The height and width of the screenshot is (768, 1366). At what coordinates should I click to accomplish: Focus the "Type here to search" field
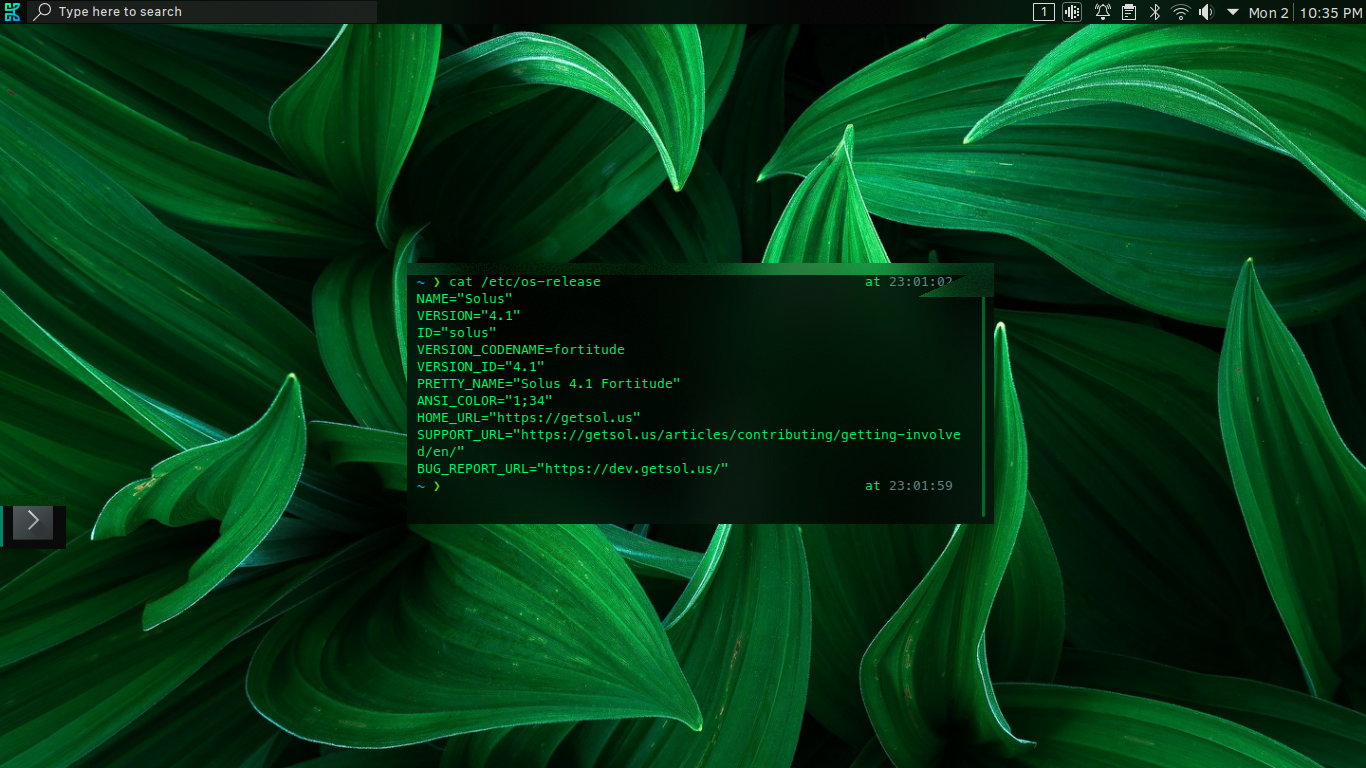click(202, 12)
